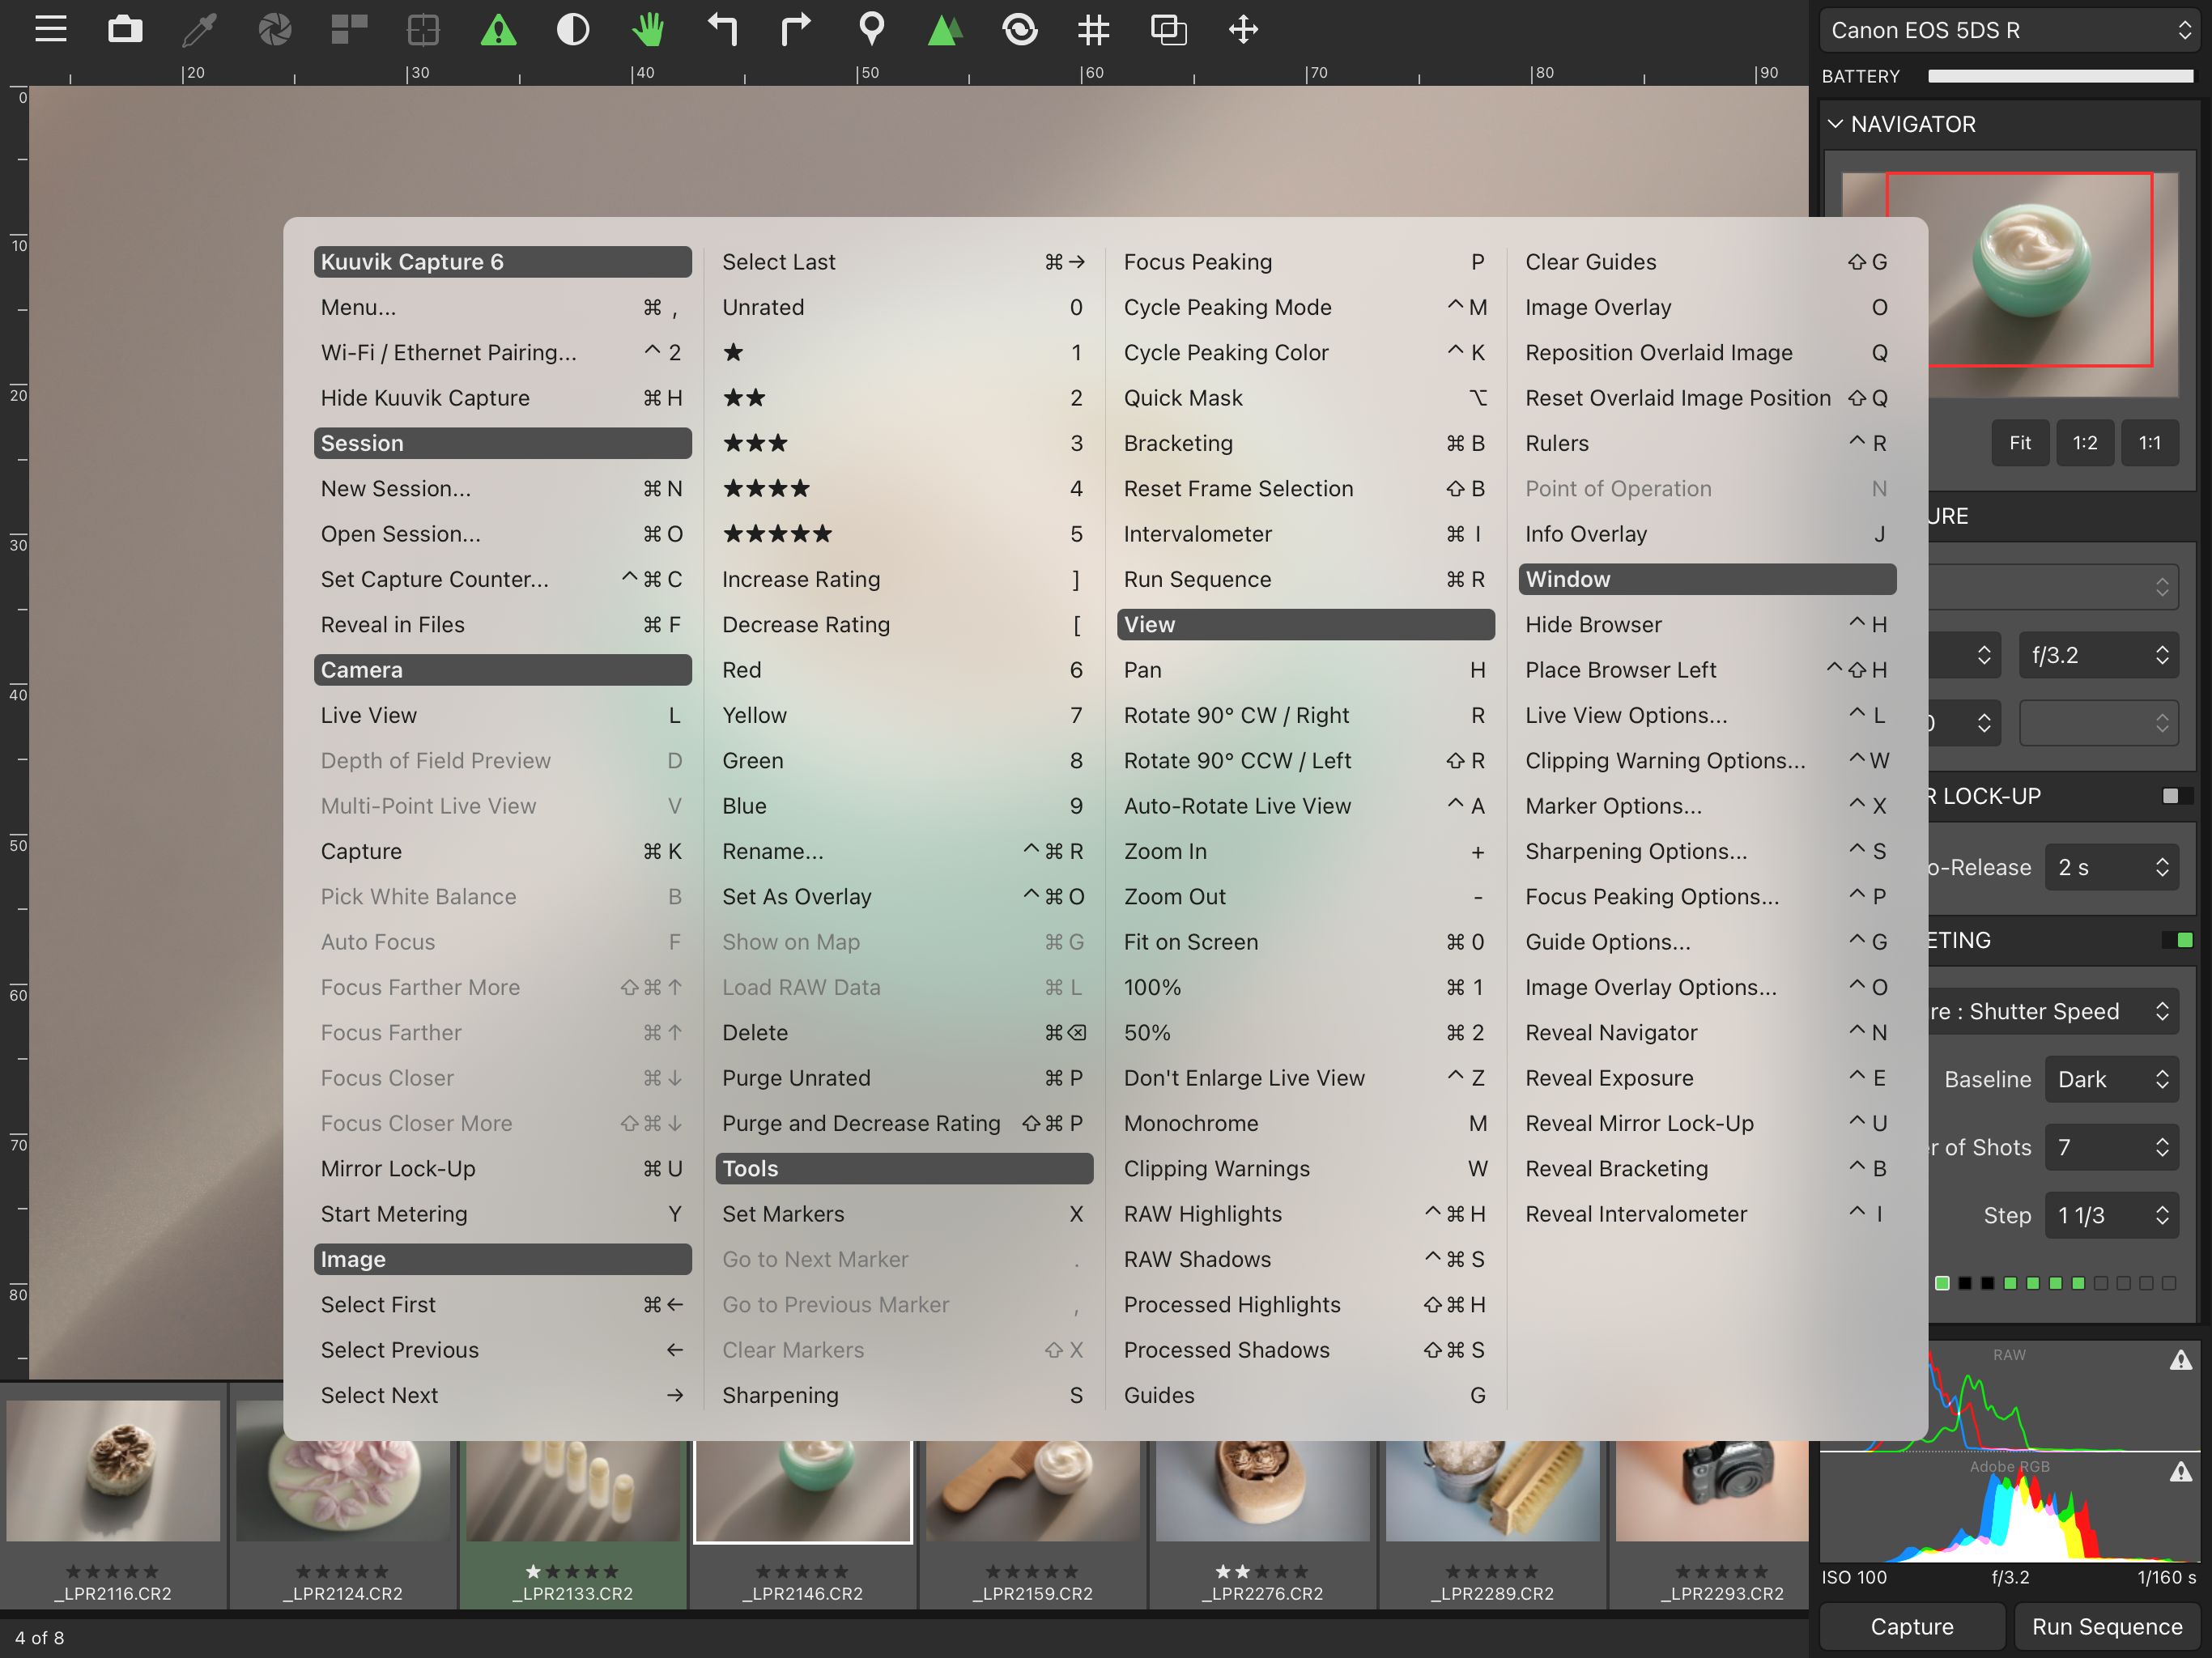Click the 1:1 zoom button
Image resolution: width=2212 pixels, height=1658 pixels.
pos(2150,443)
